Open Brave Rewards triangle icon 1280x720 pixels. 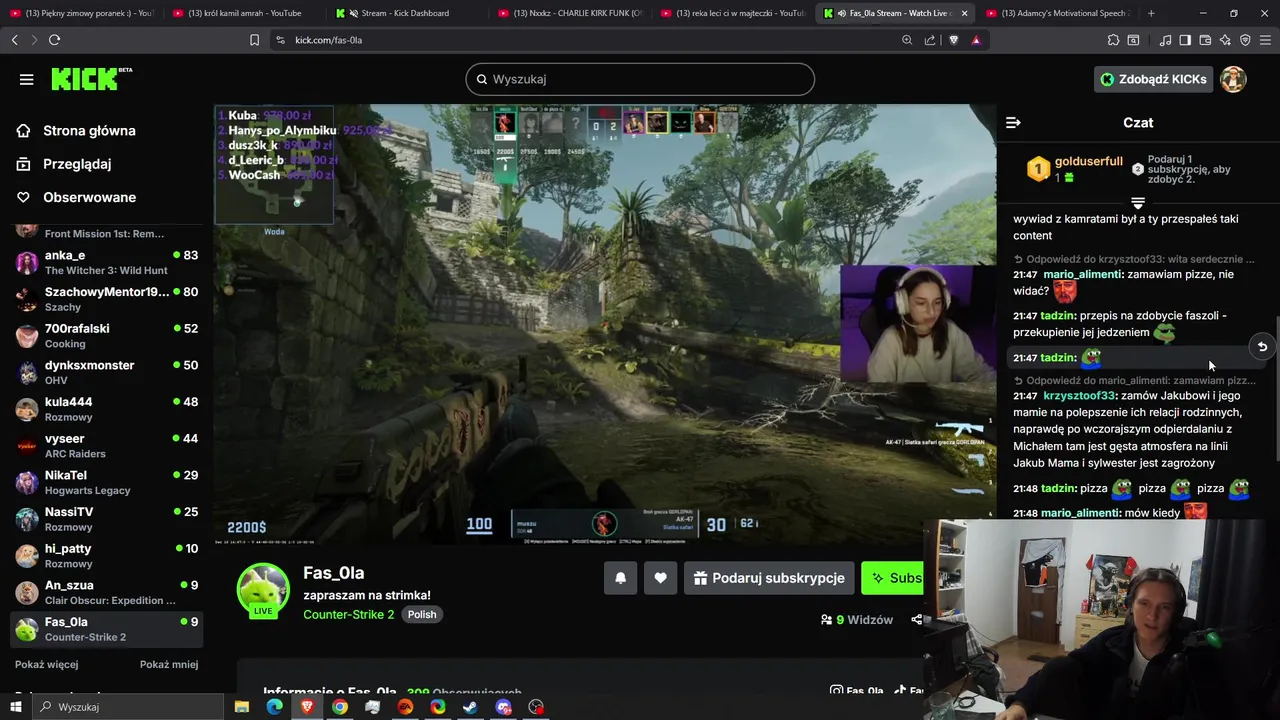(976, 40)
